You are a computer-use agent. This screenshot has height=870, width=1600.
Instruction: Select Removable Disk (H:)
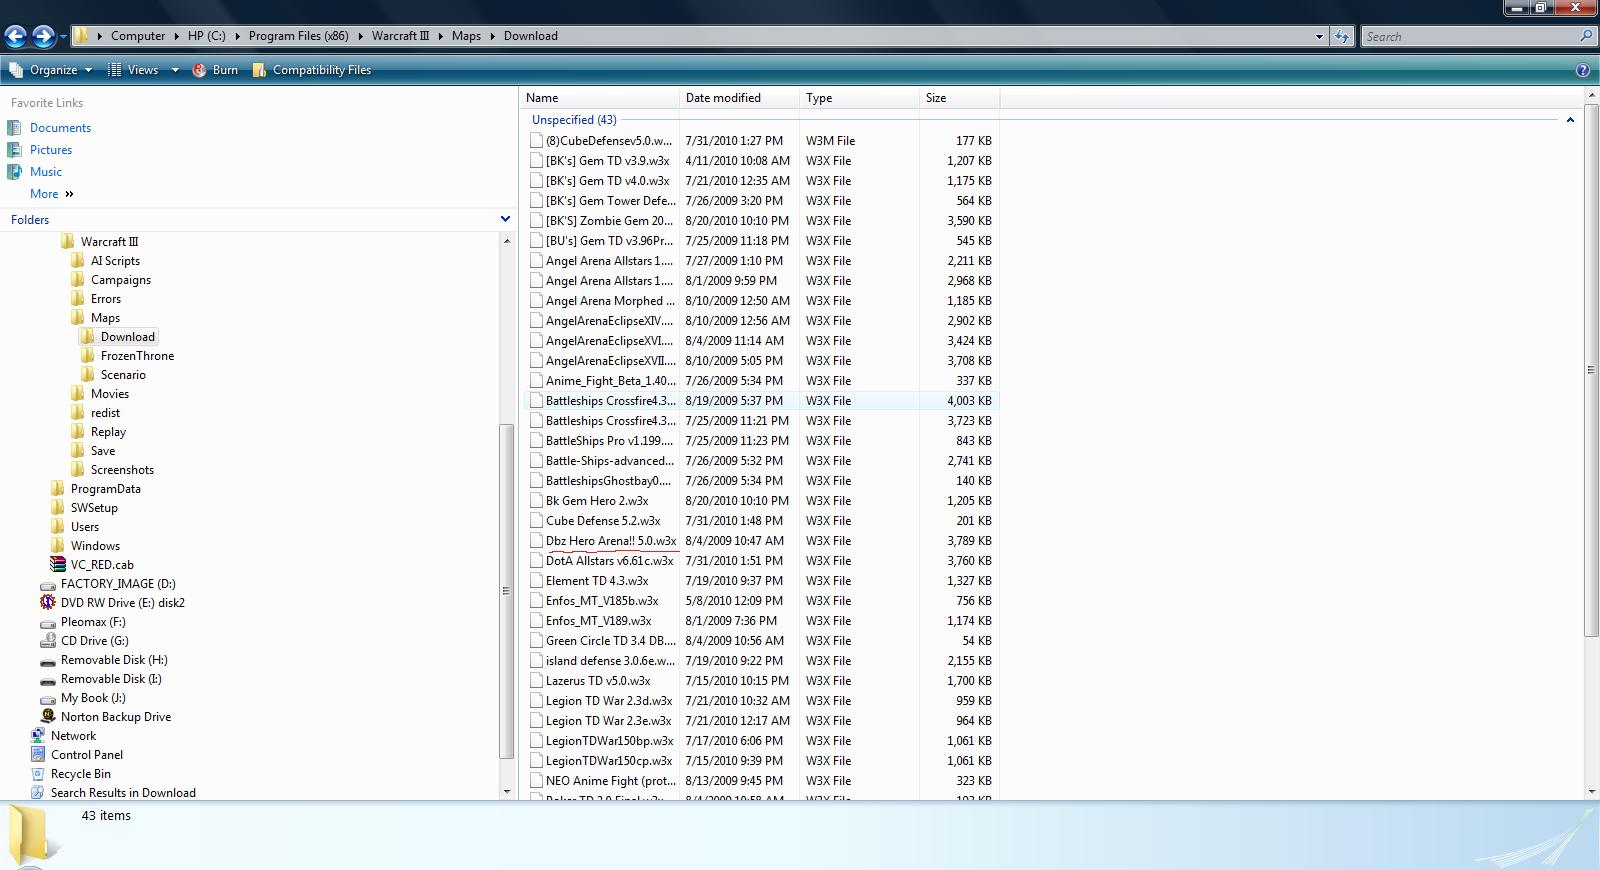(114, 660)
